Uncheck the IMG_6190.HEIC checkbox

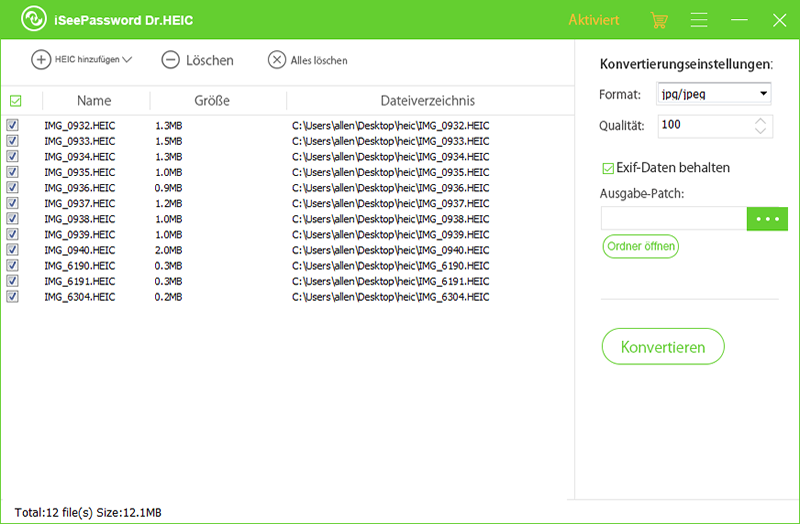12,265
